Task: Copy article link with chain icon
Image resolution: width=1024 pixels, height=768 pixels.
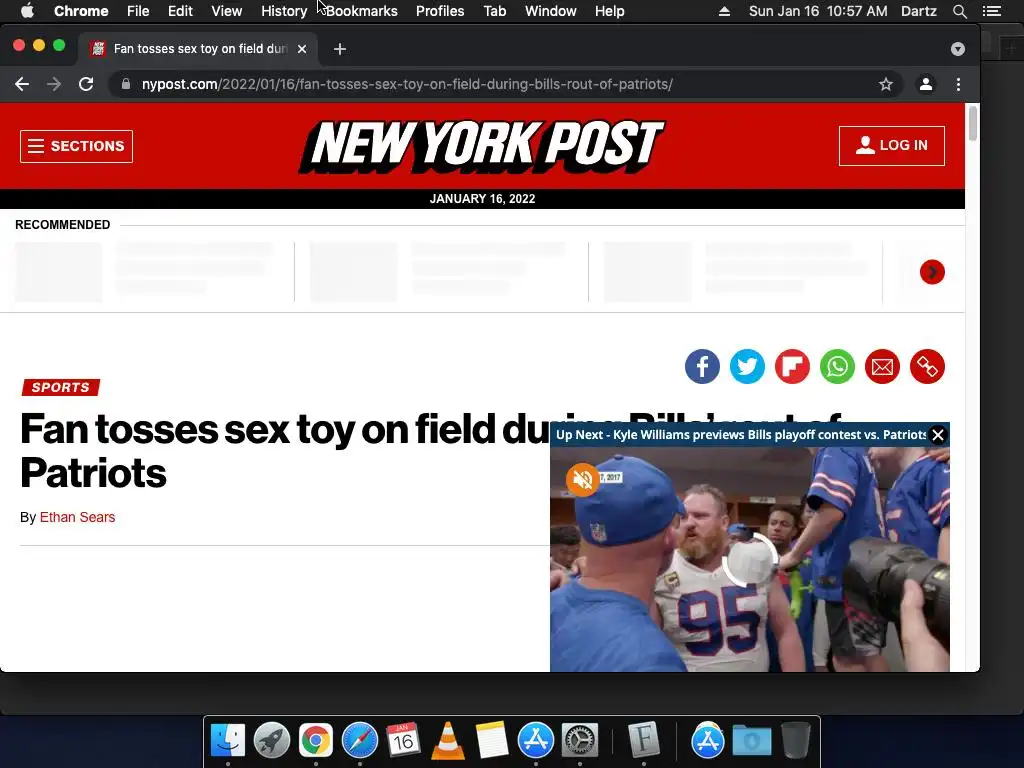Action: (x=927, y=366)
